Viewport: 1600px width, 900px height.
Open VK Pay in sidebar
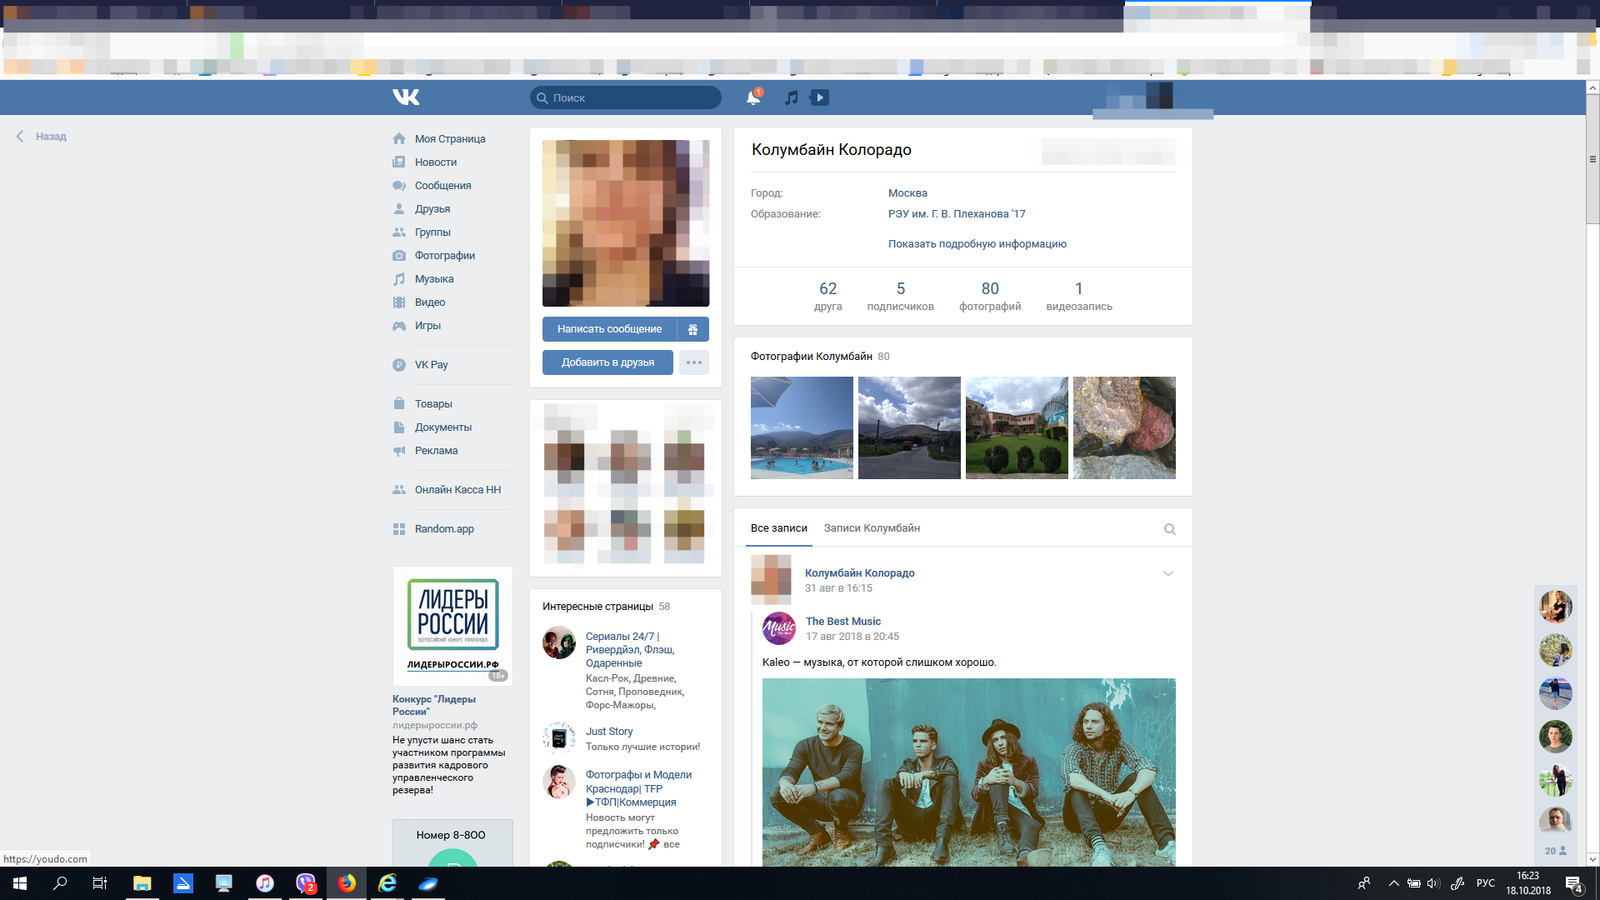pyautogui.click(x=431, y=365)
